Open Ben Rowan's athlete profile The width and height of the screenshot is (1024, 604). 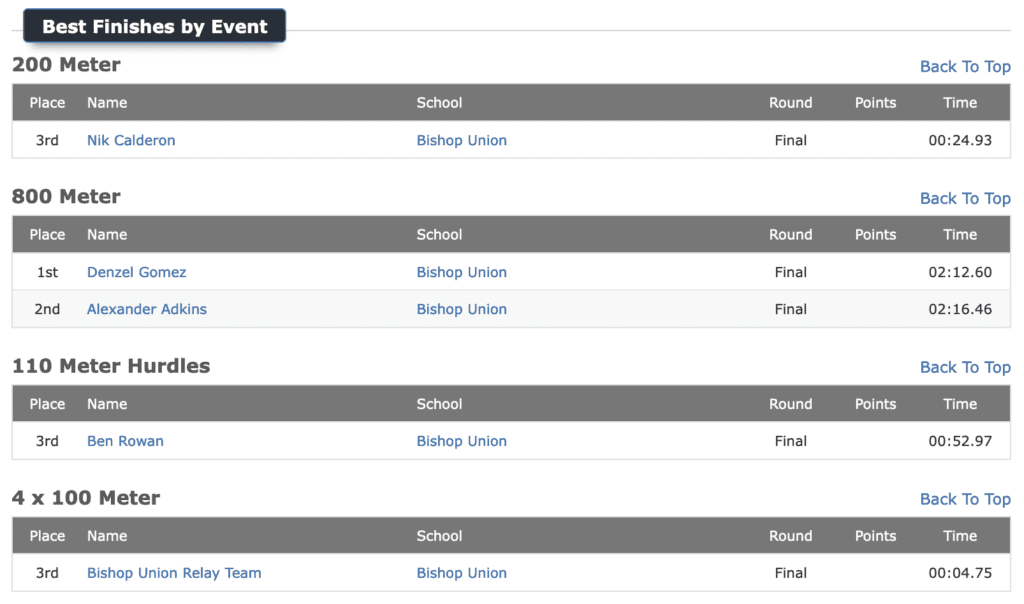coord(125,441)
